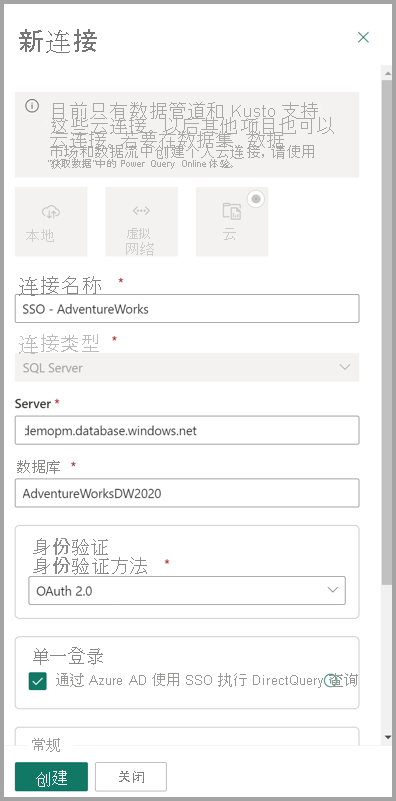The width and height of the screenshot is (396, 801).
Task: Click the 创建 button
Action: (51, 777)
